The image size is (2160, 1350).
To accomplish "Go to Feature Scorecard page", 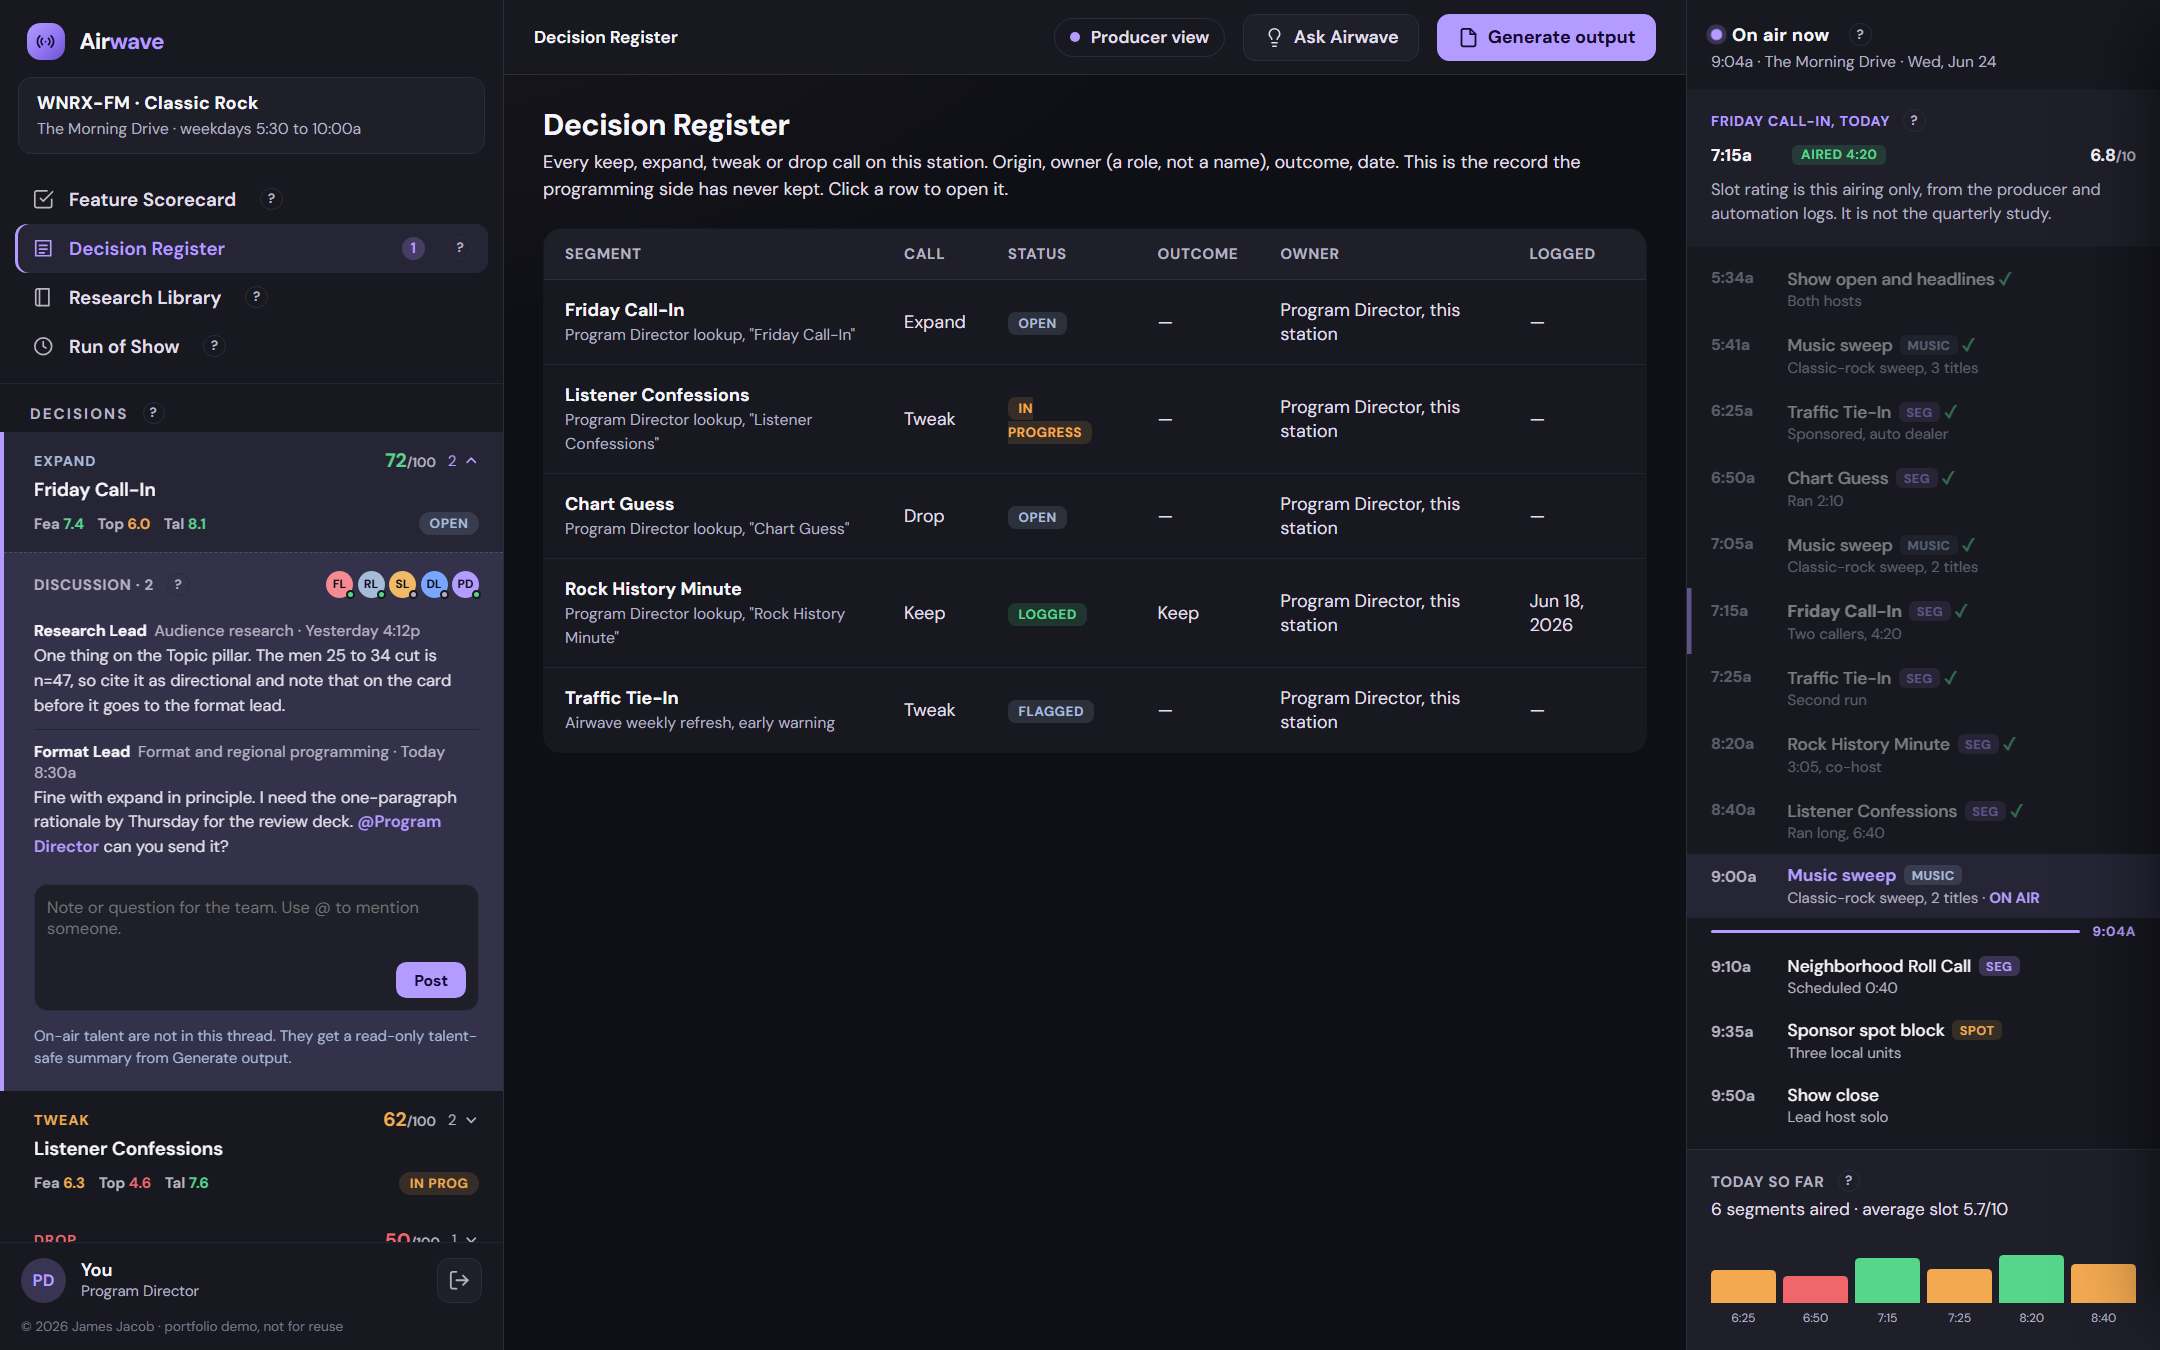I will [251, 199].
